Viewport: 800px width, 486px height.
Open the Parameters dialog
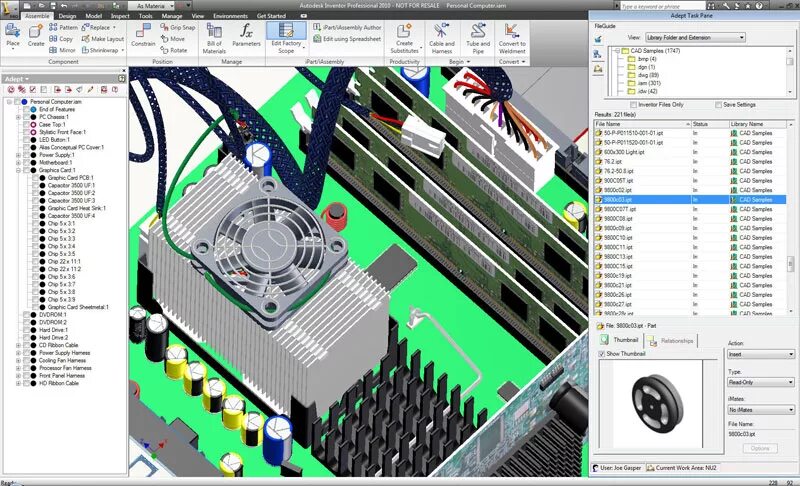[x=246, y=35]
